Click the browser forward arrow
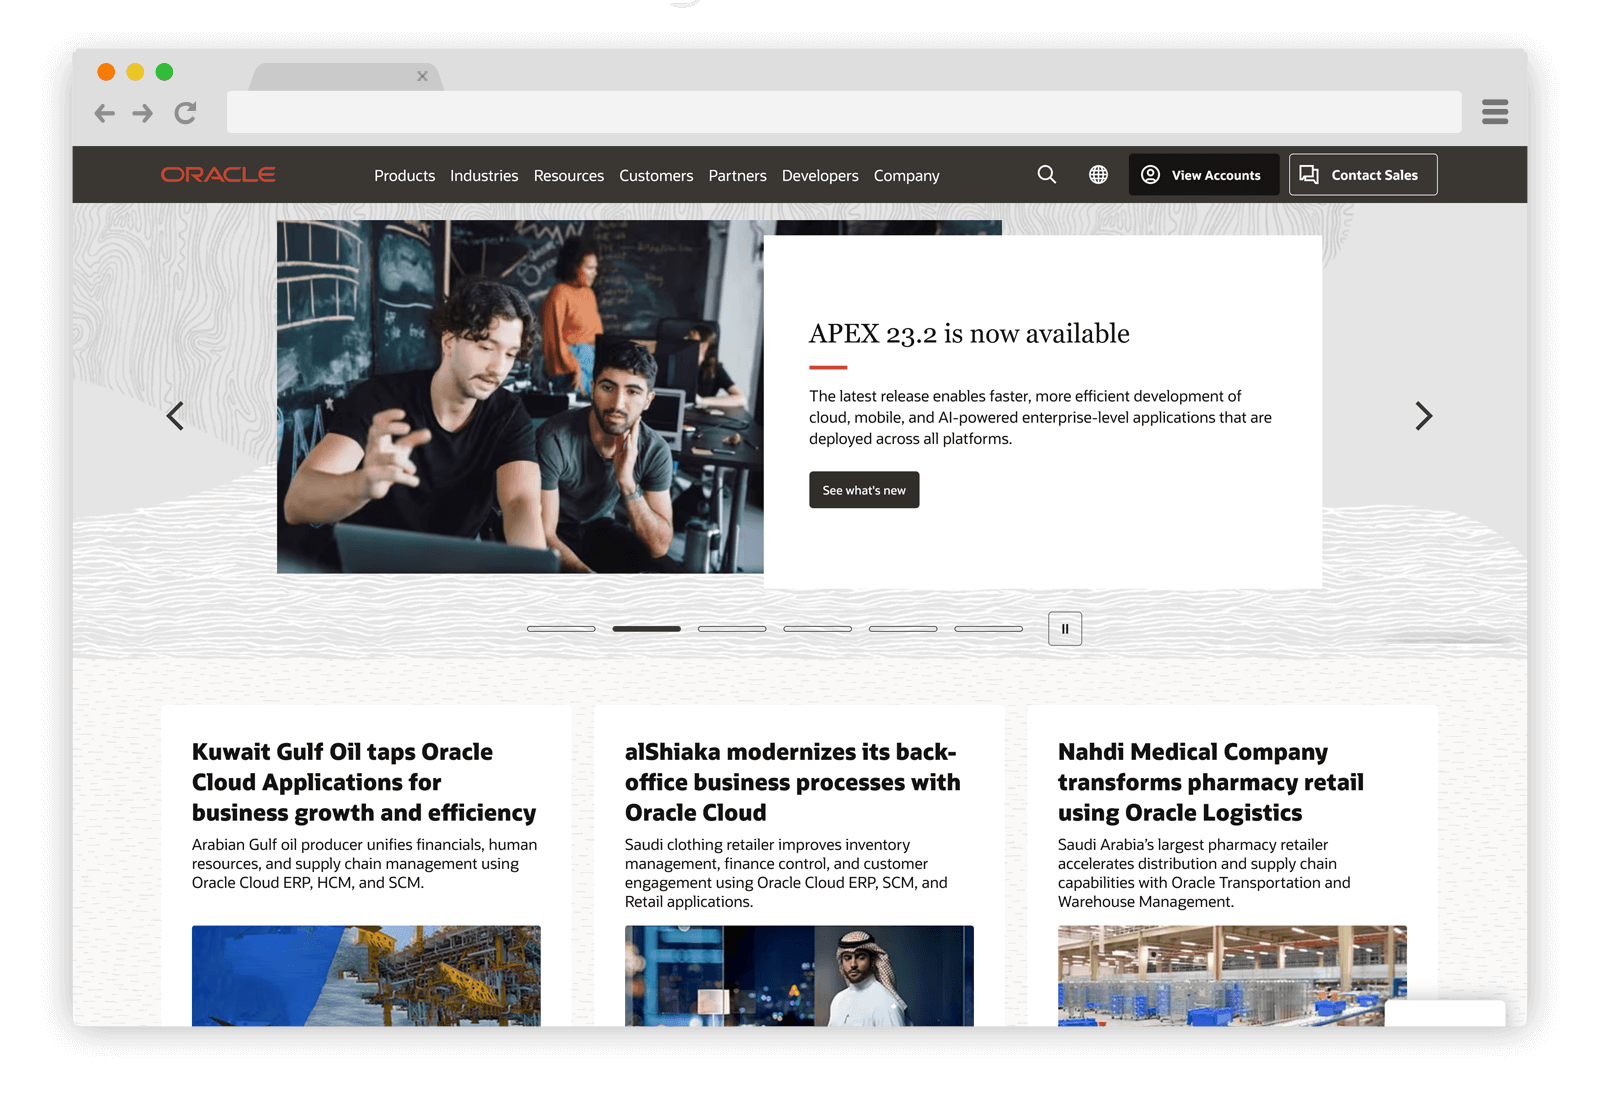Screen dimensions: 1600x1101 pos(143,113)
